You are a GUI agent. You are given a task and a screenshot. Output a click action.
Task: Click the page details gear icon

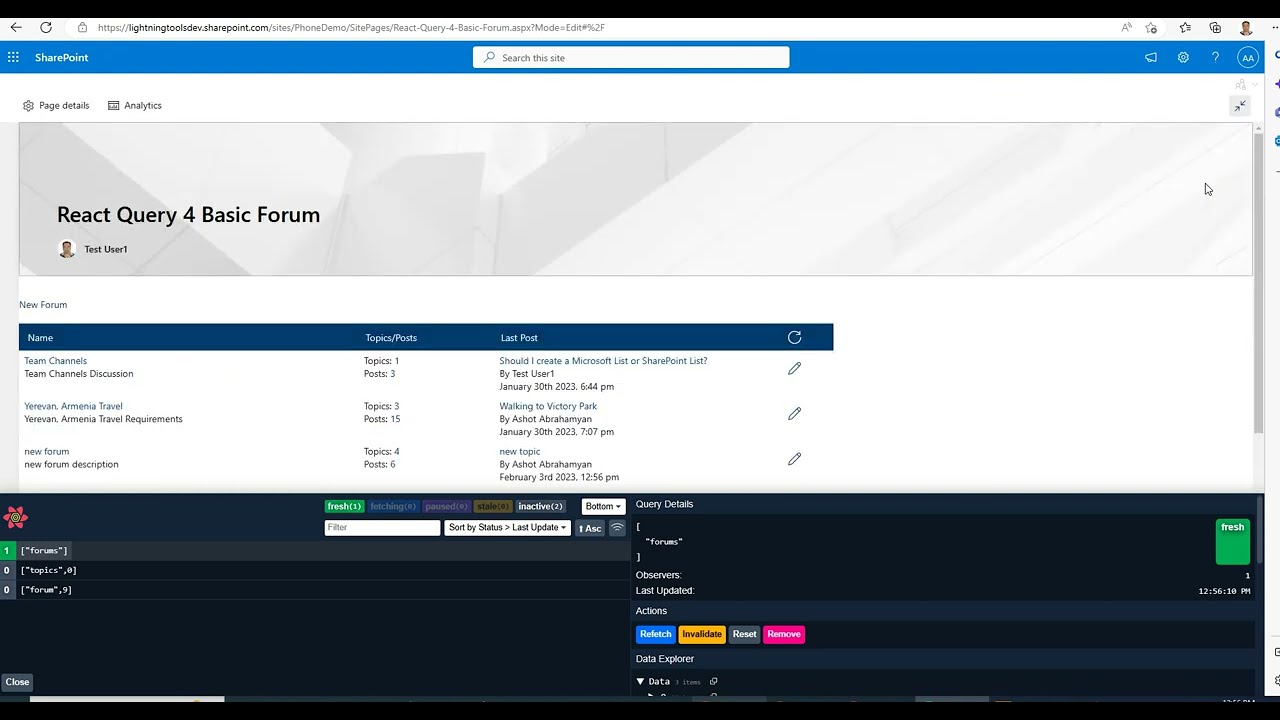click(x=28, y=105)
